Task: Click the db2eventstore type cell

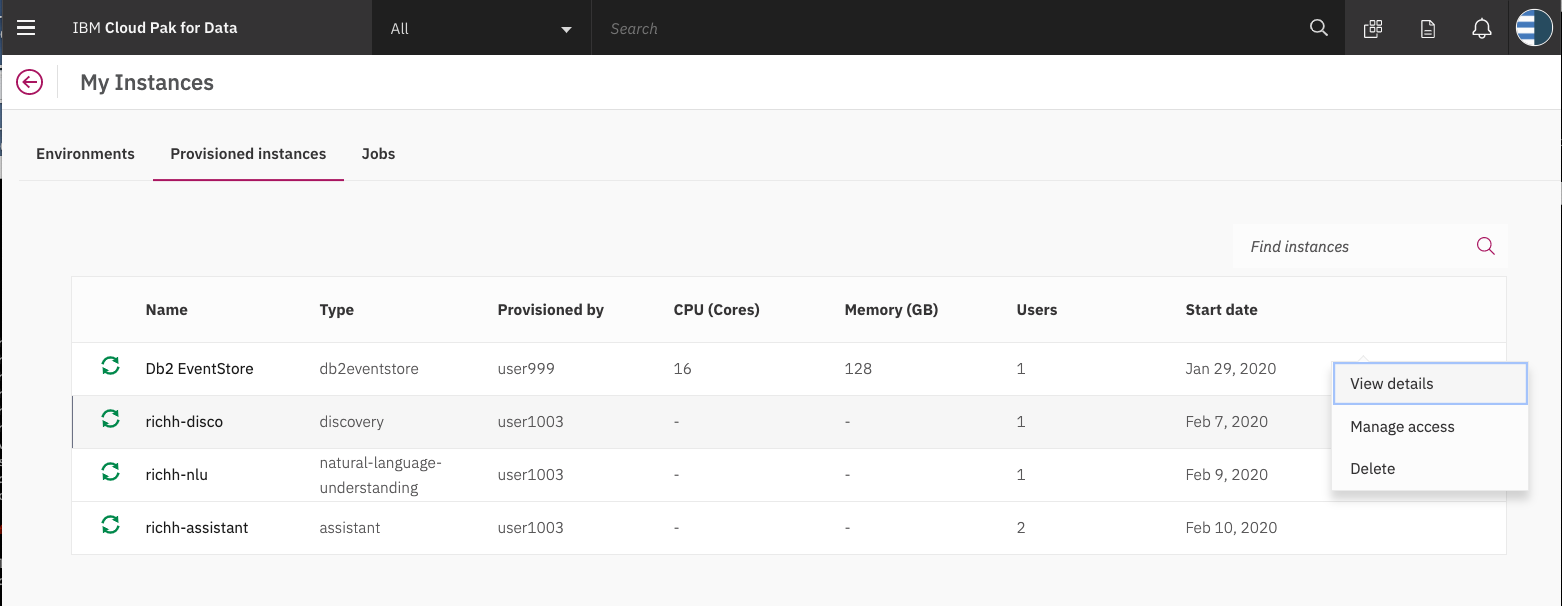Action: [369, 368]
